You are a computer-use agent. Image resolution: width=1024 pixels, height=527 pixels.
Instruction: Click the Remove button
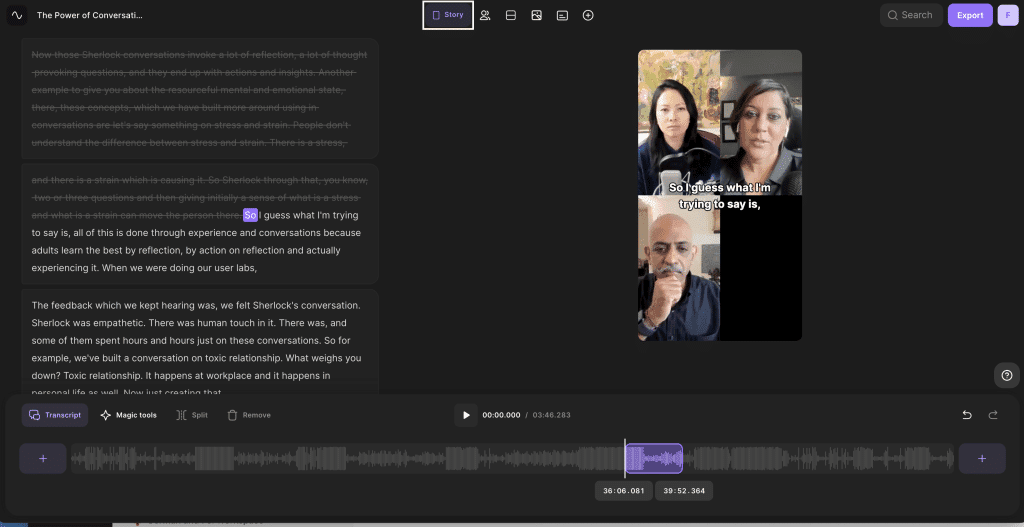point(249,415)
